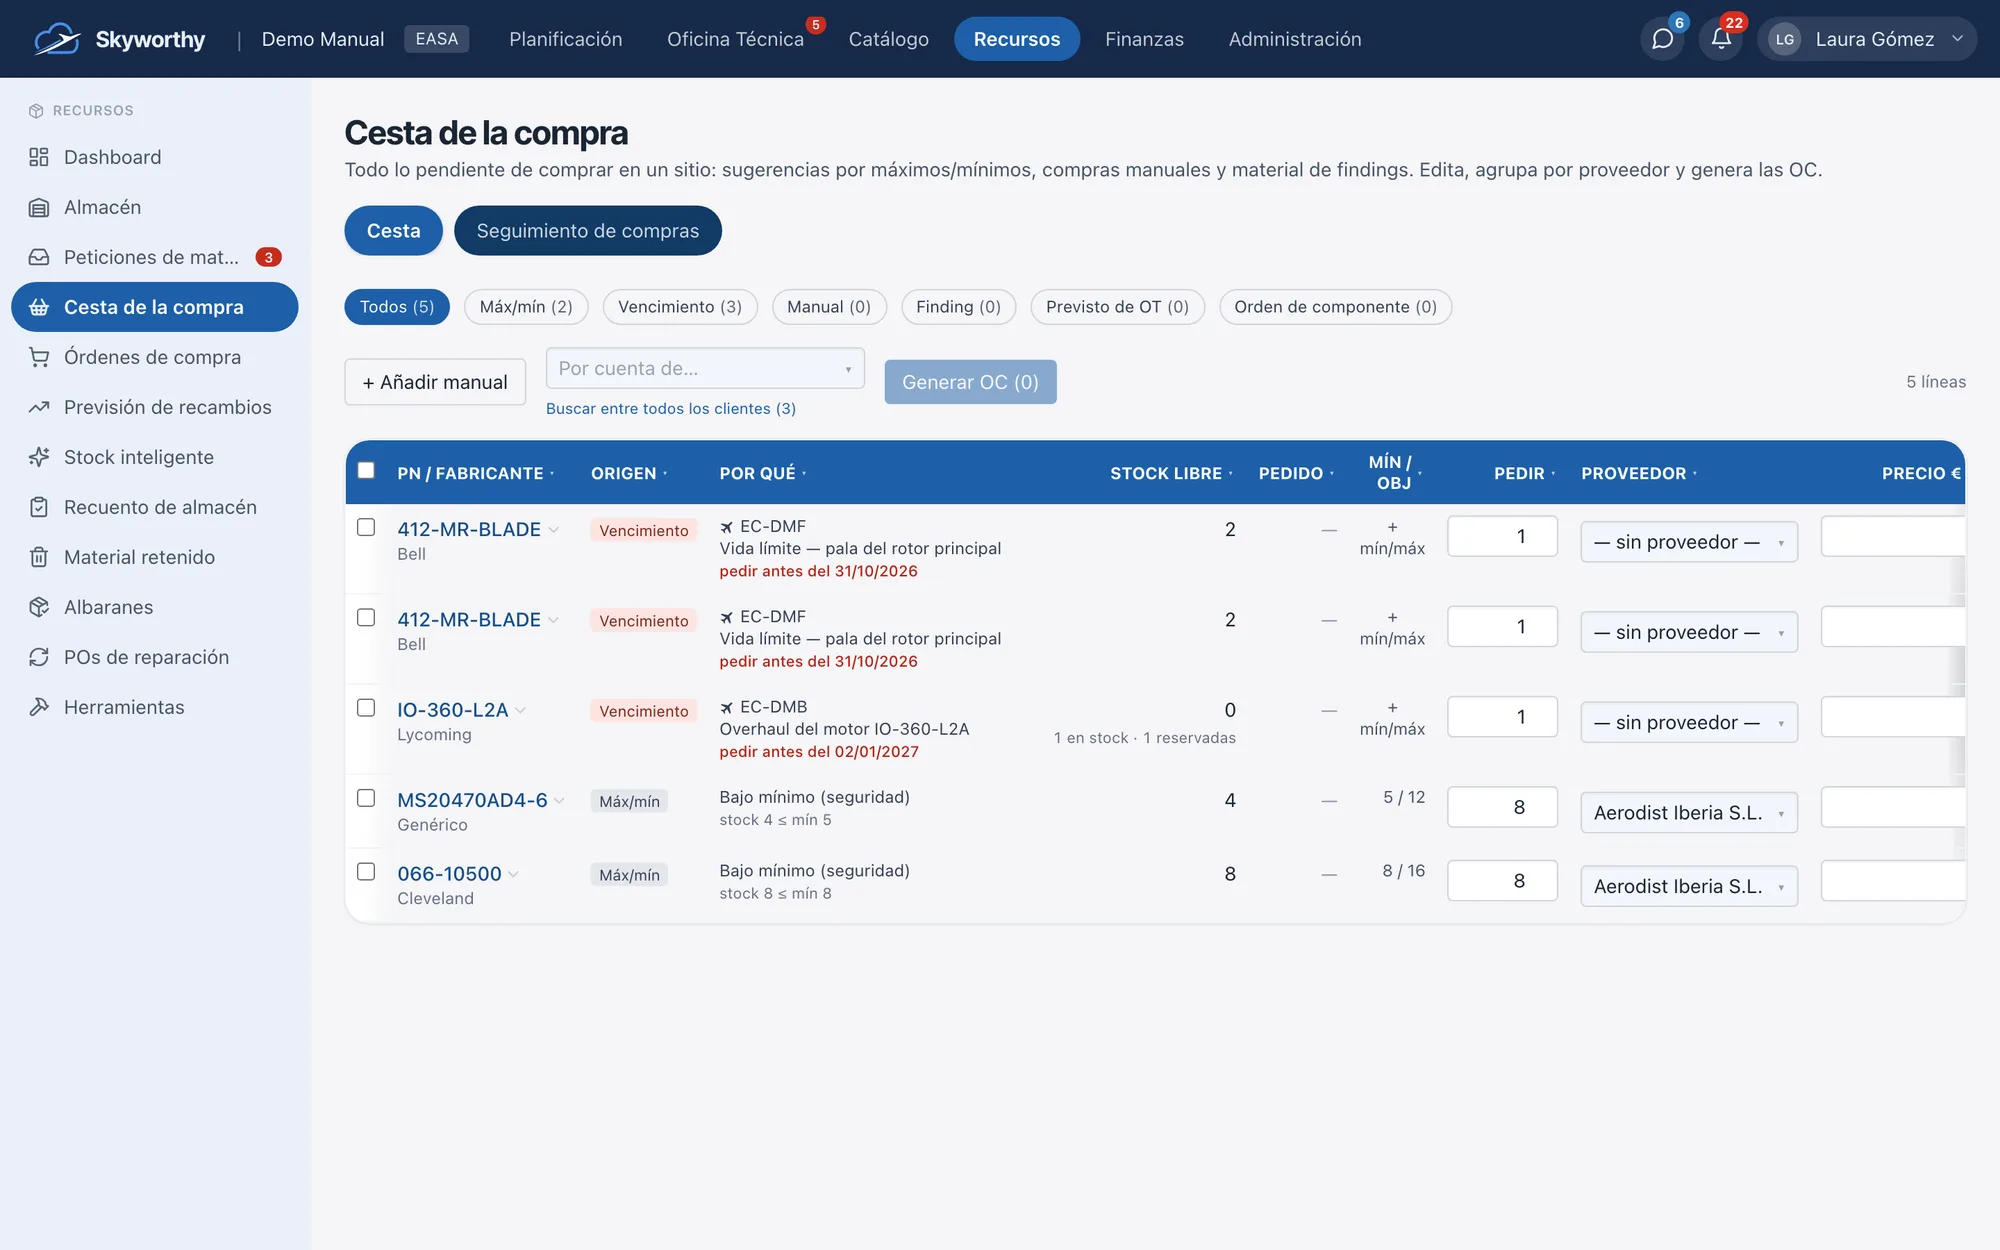Click the EASA badge in header
2000x1250 pixels.
(437, 39)
